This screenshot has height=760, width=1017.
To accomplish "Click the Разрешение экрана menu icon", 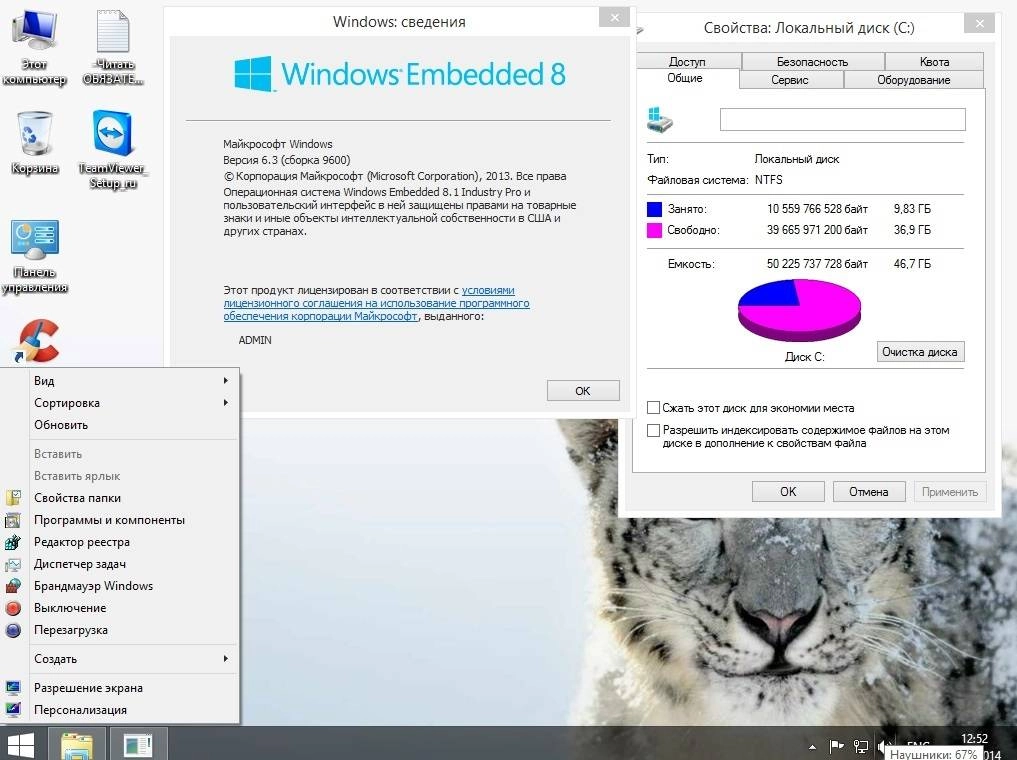I will coord(13,688).
